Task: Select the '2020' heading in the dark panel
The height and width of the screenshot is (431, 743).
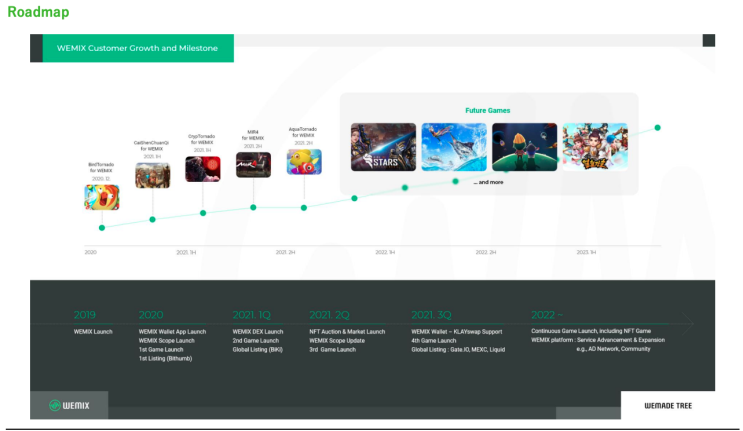Action: coord(151,315)
